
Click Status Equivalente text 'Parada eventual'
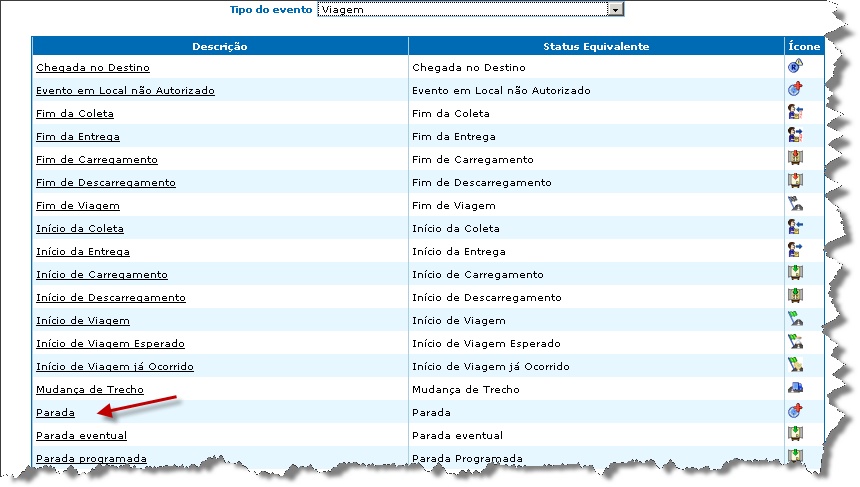[457, 436]
